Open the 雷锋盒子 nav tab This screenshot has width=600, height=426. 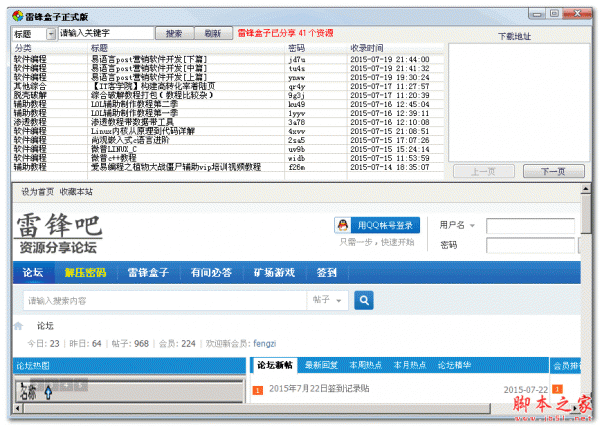click(x=148, y=273)
